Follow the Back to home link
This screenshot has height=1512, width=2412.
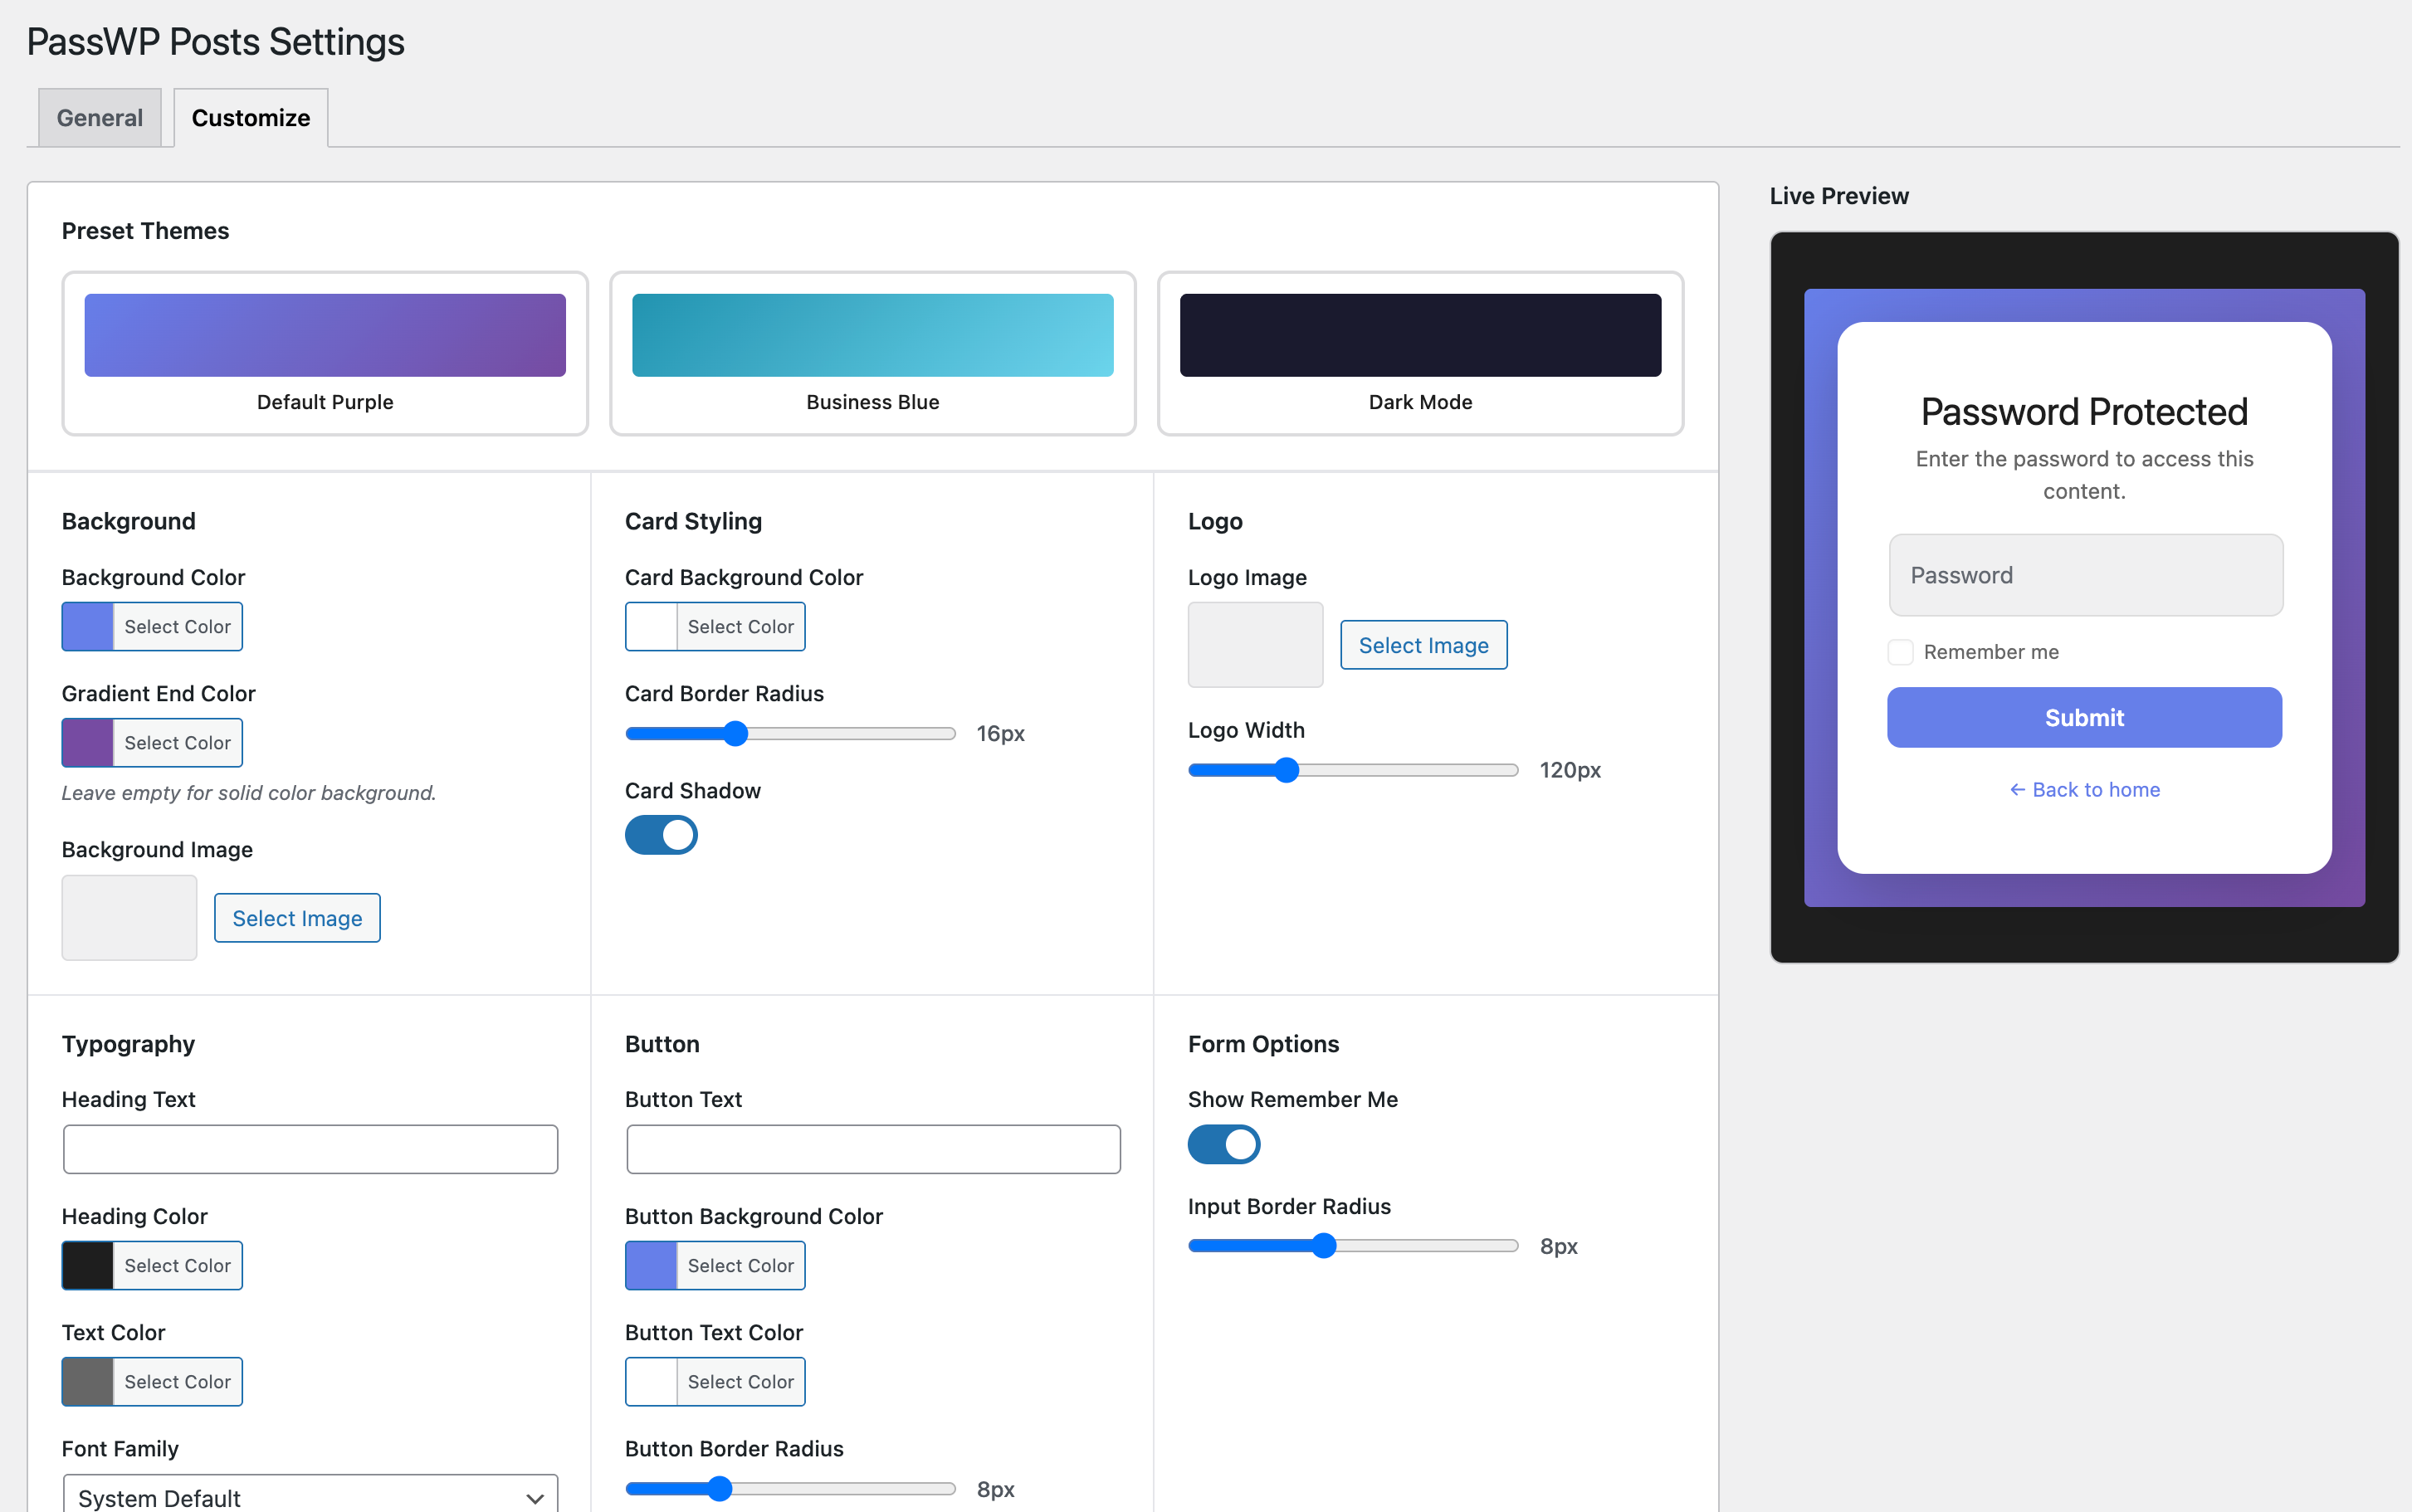pyautogui.click(x=2084, y=790)
